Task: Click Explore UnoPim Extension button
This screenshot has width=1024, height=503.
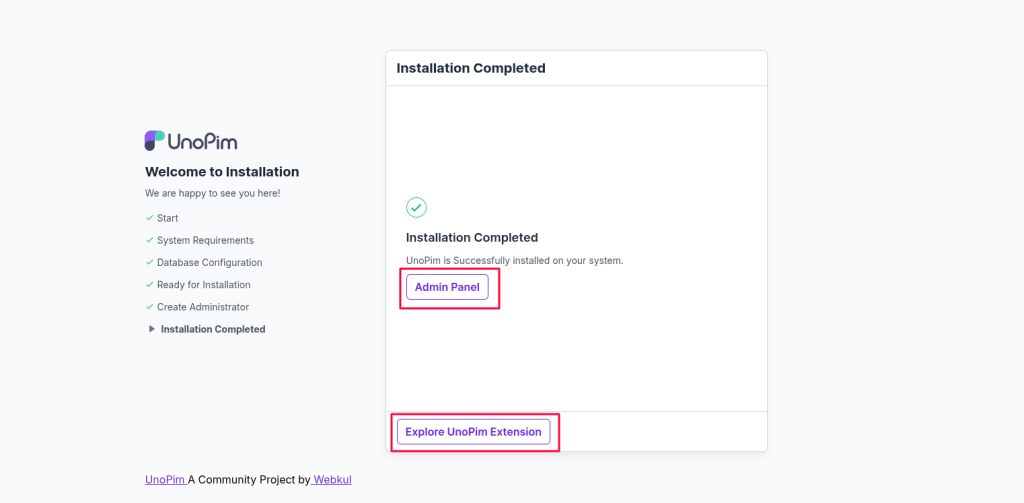Action: [x=473, y=432]
